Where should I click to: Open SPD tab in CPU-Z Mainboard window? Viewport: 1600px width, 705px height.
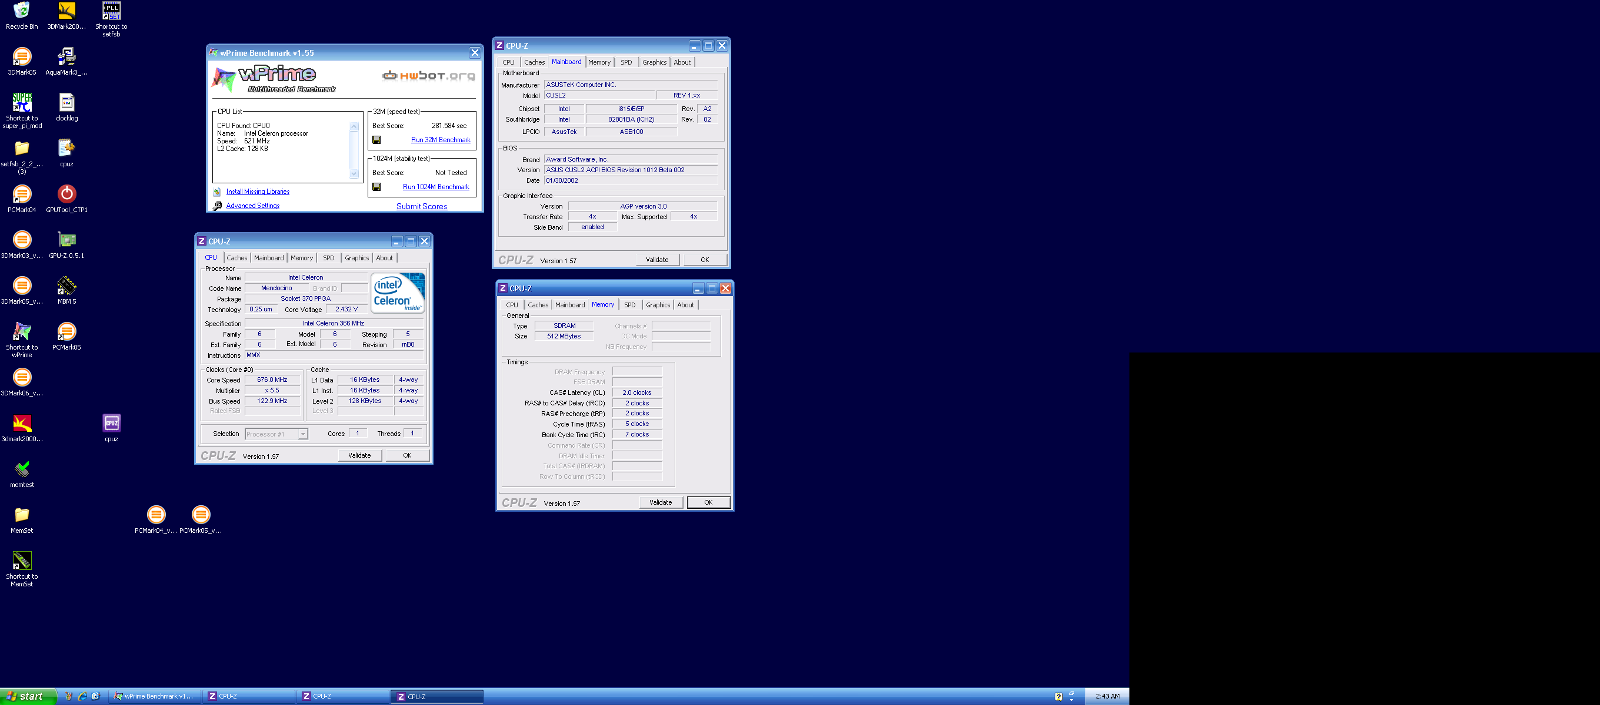point(626,62)
